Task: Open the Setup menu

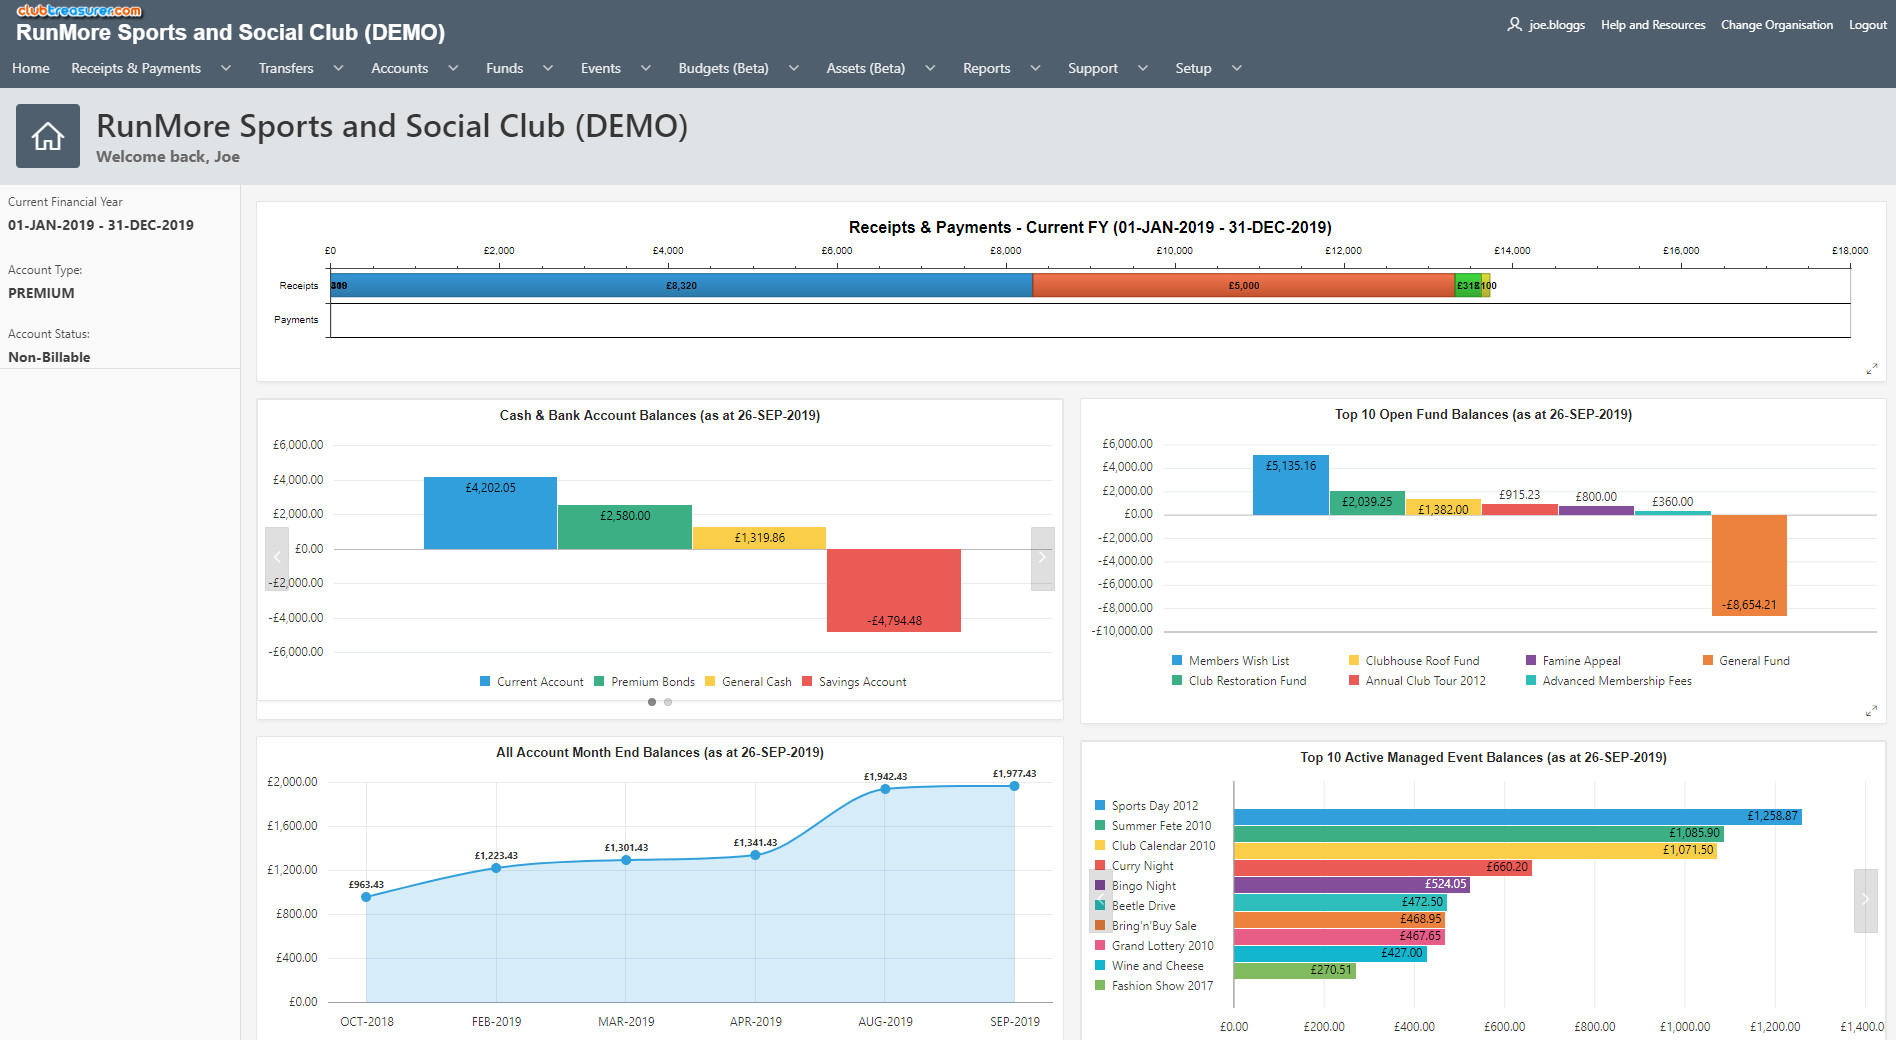Action: pos(1193,68)
